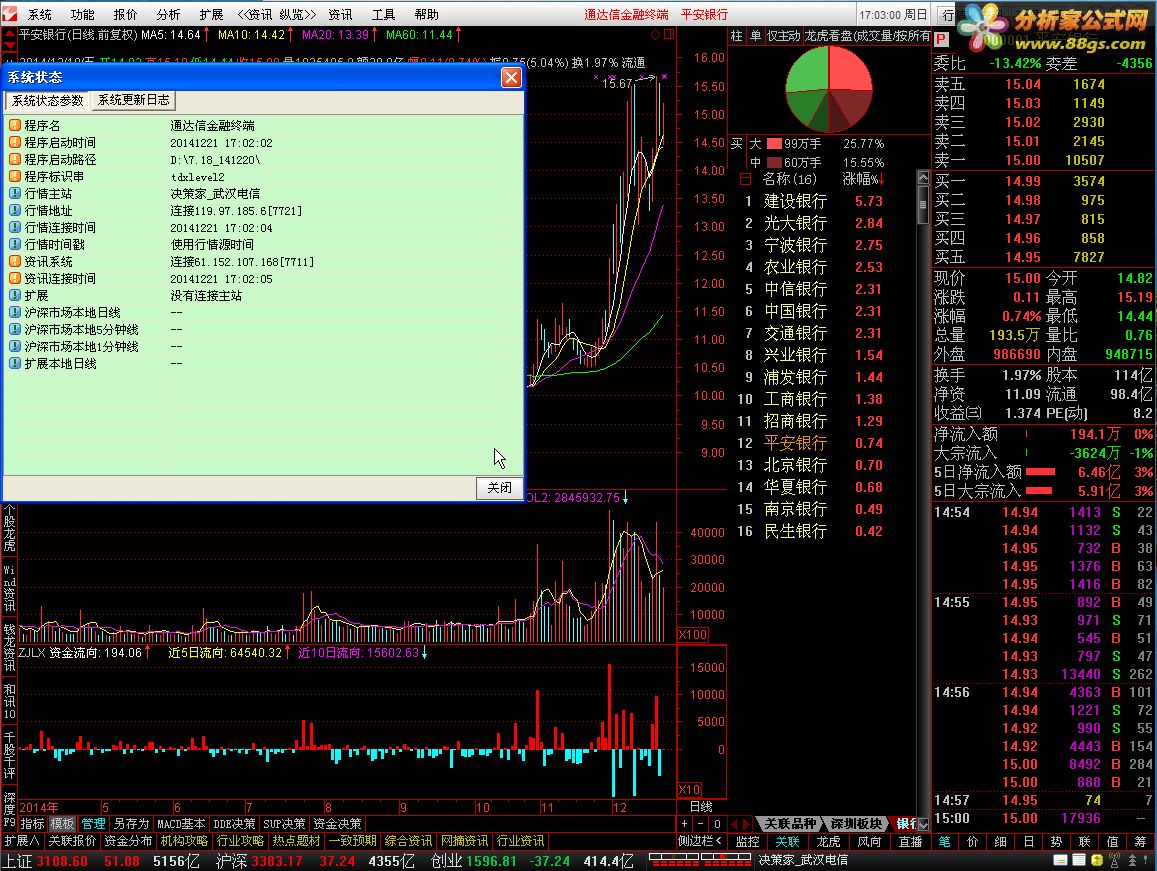
Task: Click the icon next to 资讯系统 row
Action: tap(15, 261)
